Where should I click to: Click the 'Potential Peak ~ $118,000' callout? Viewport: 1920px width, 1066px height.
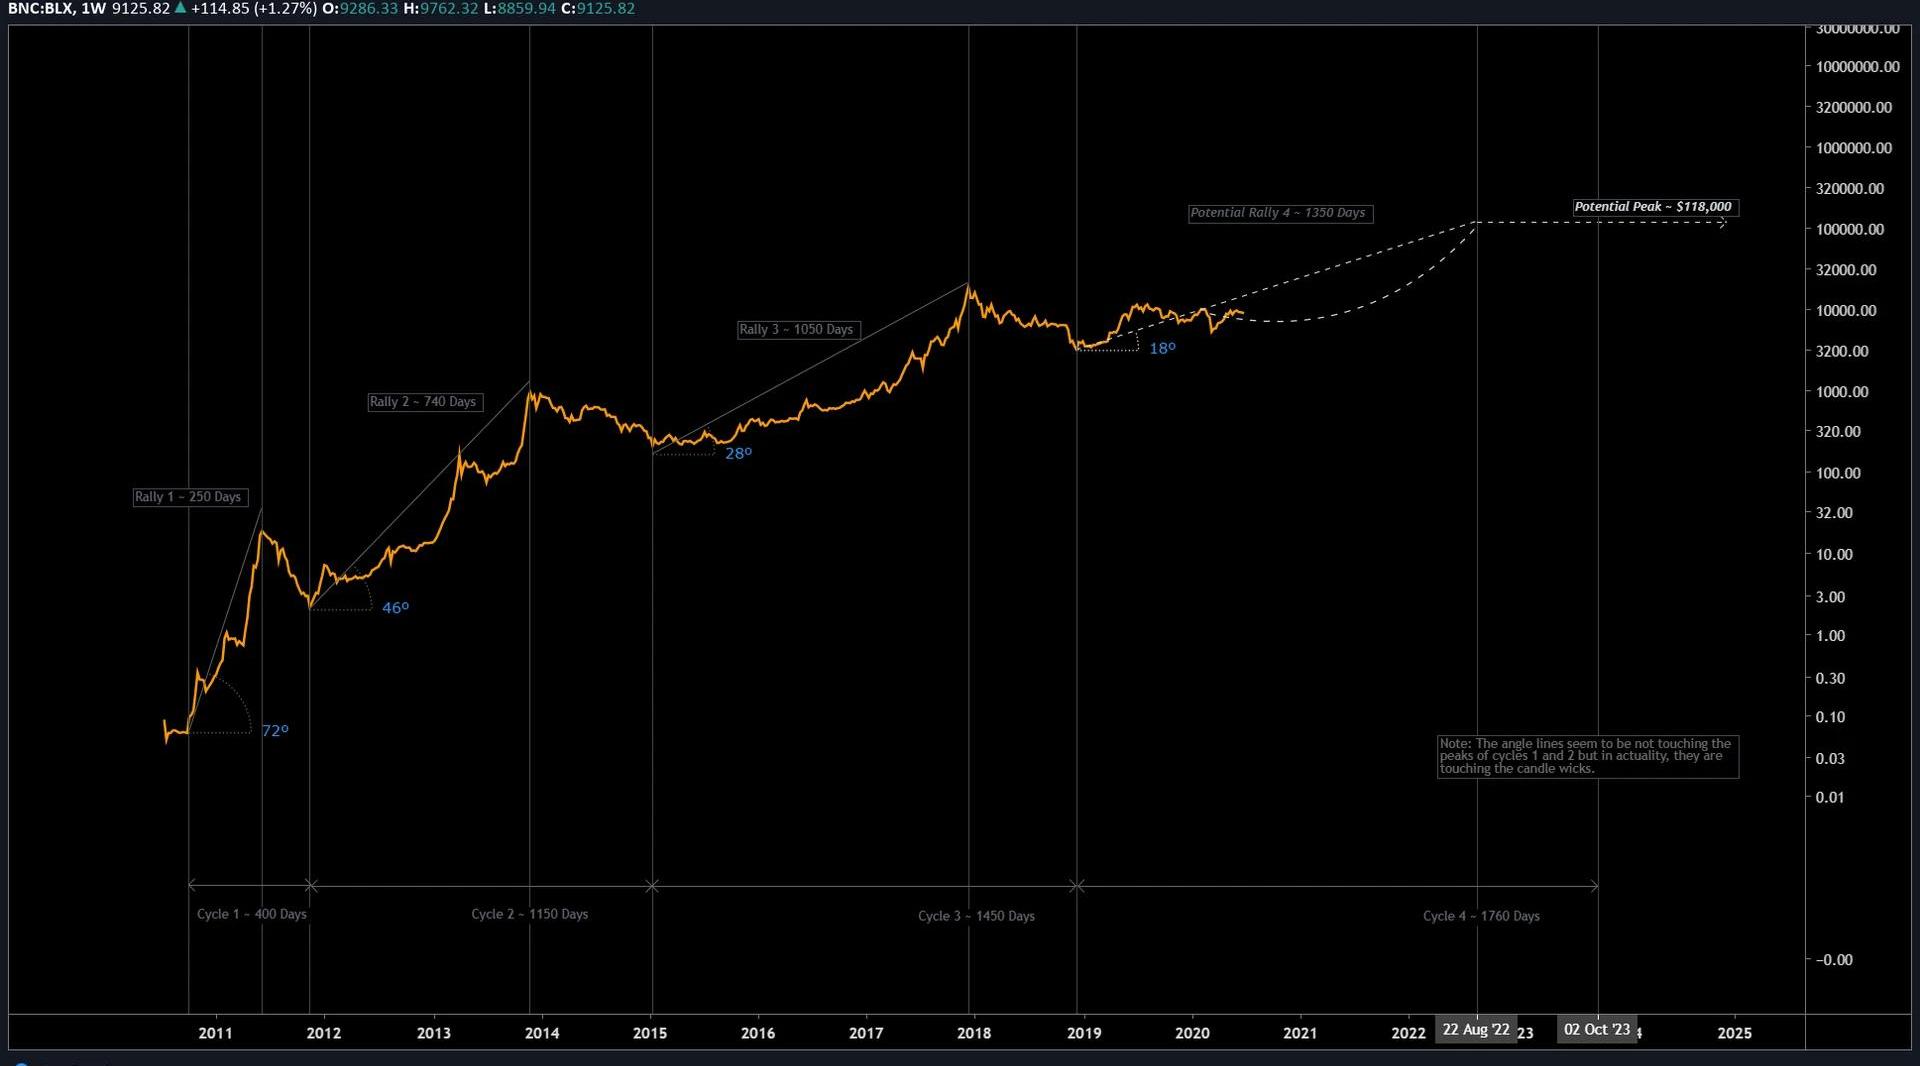[1653, 207]
